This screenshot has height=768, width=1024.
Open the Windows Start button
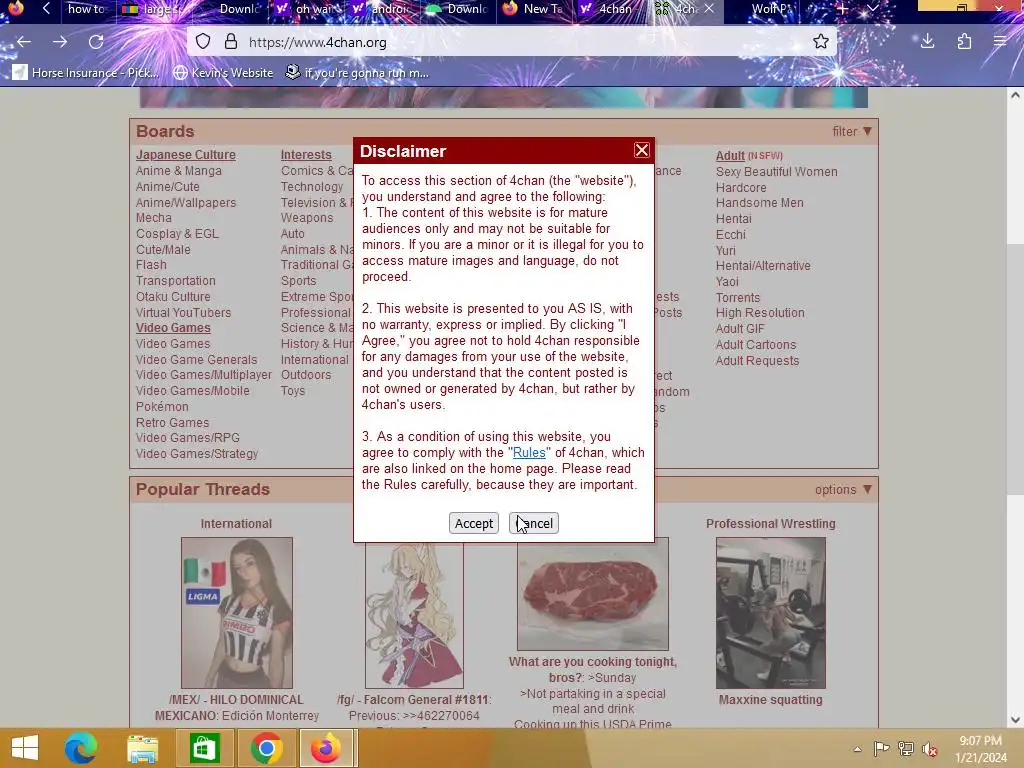[x=25, y=748]
